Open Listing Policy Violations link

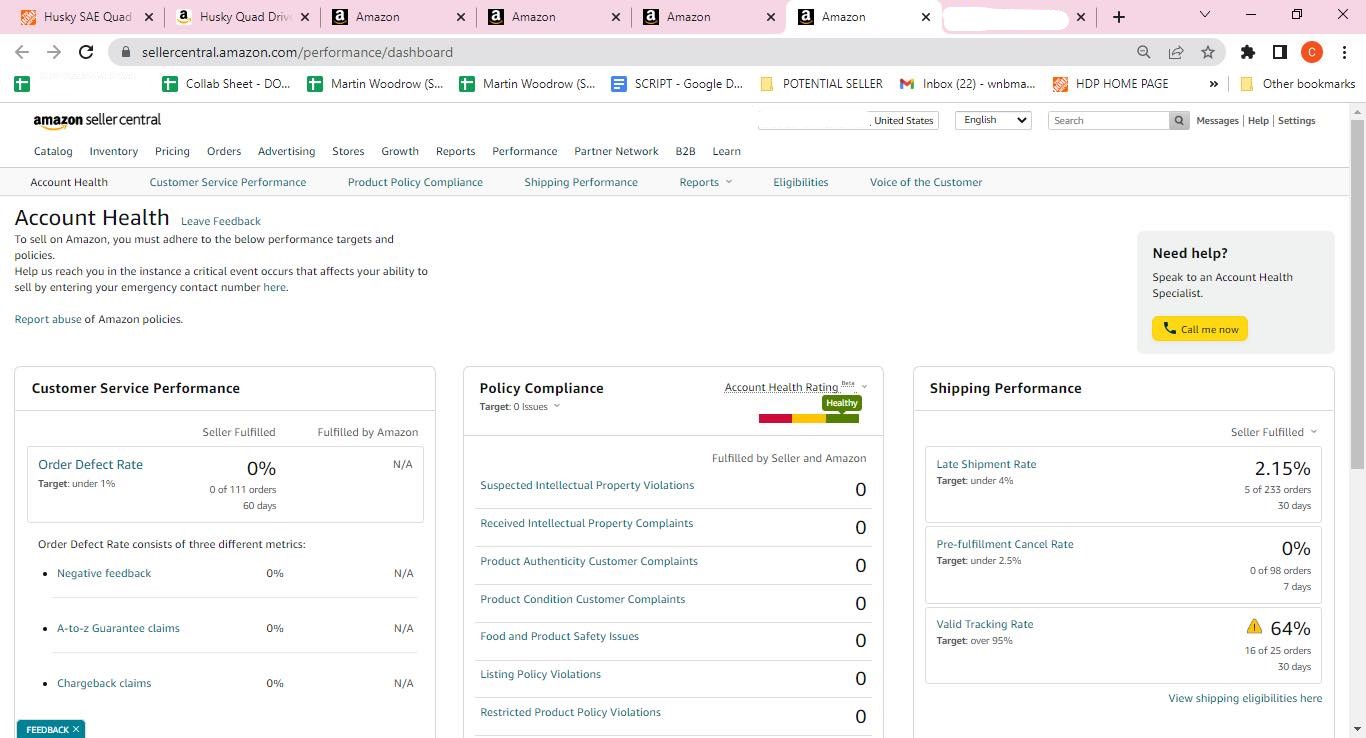point(540,674)
